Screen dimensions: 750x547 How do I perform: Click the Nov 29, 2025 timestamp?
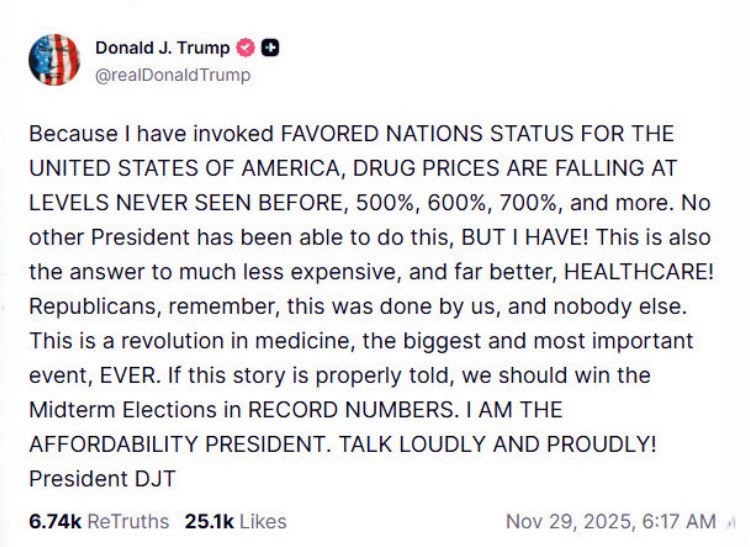(610, 521)
